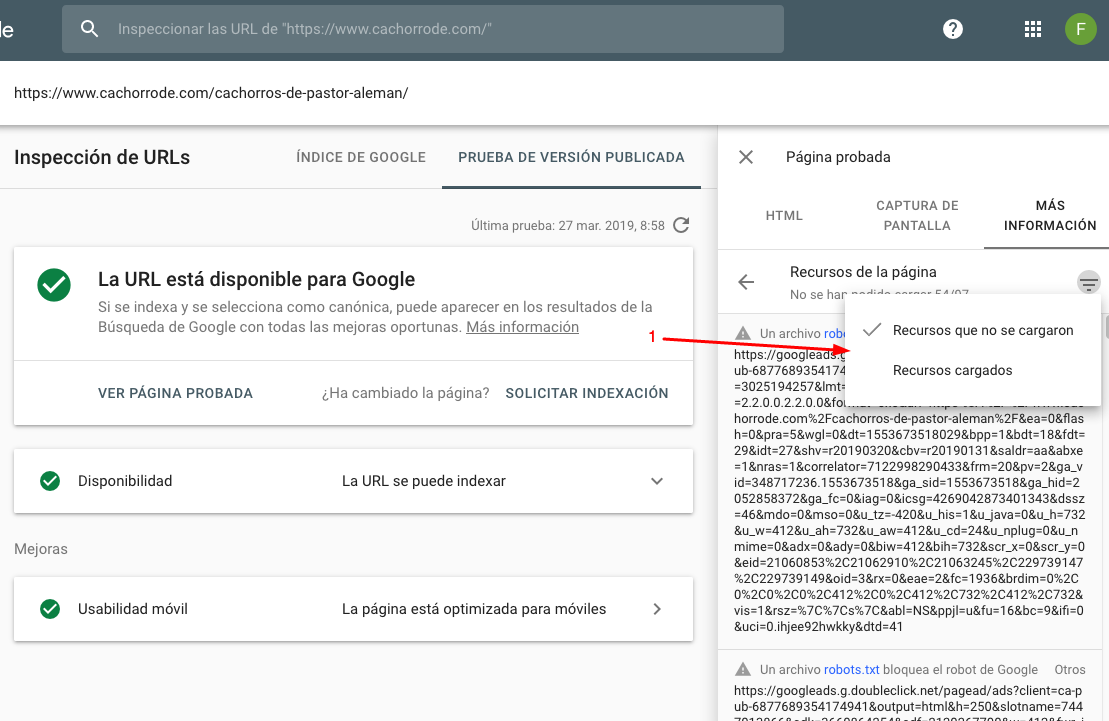Close the Página probada panel
The height and width of the screenshot is (721, 1109).
coord(746,157)
